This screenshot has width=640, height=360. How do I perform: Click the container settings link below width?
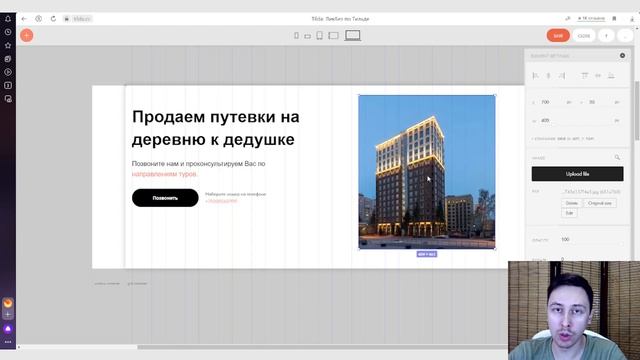563,139
